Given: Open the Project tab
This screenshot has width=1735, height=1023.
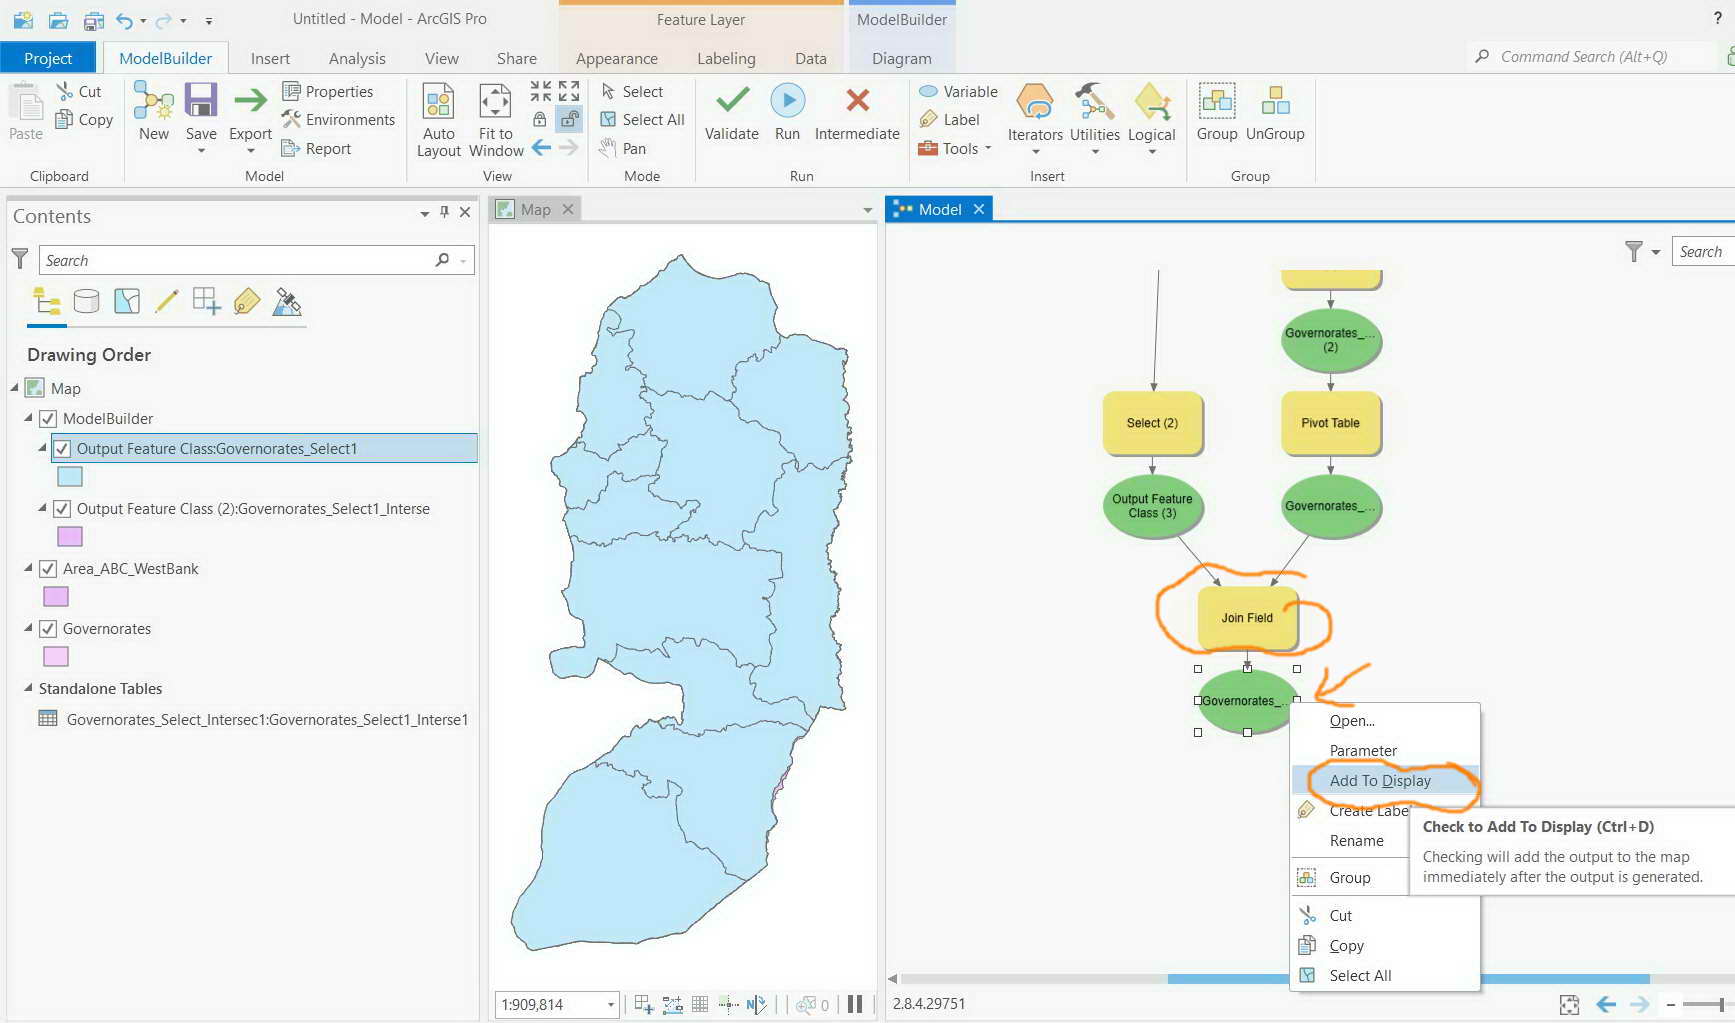Looking at the screenshot, I should click(48, 58).
